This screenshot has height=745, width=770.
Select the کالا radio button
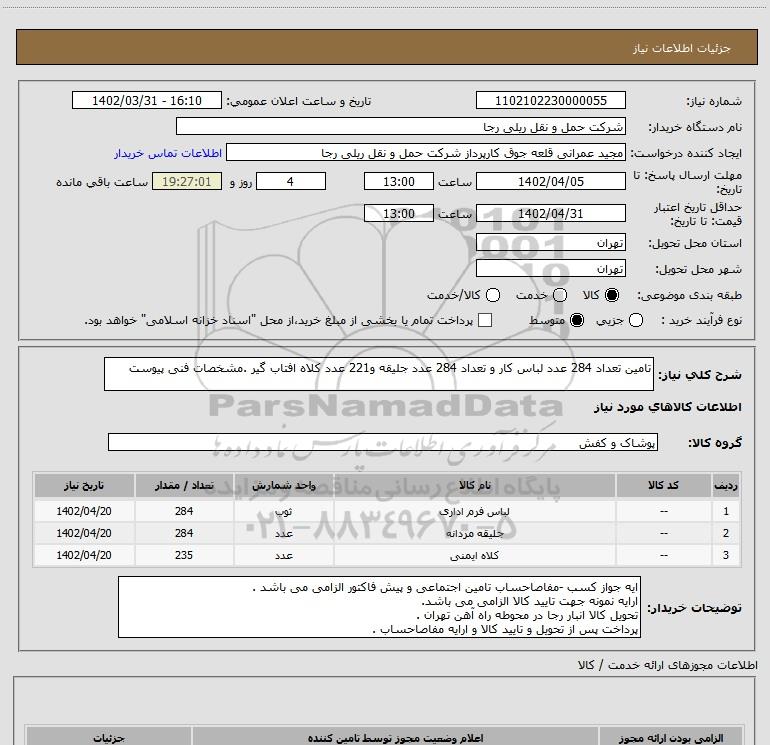pyautogui.click(x=612, y=295)
